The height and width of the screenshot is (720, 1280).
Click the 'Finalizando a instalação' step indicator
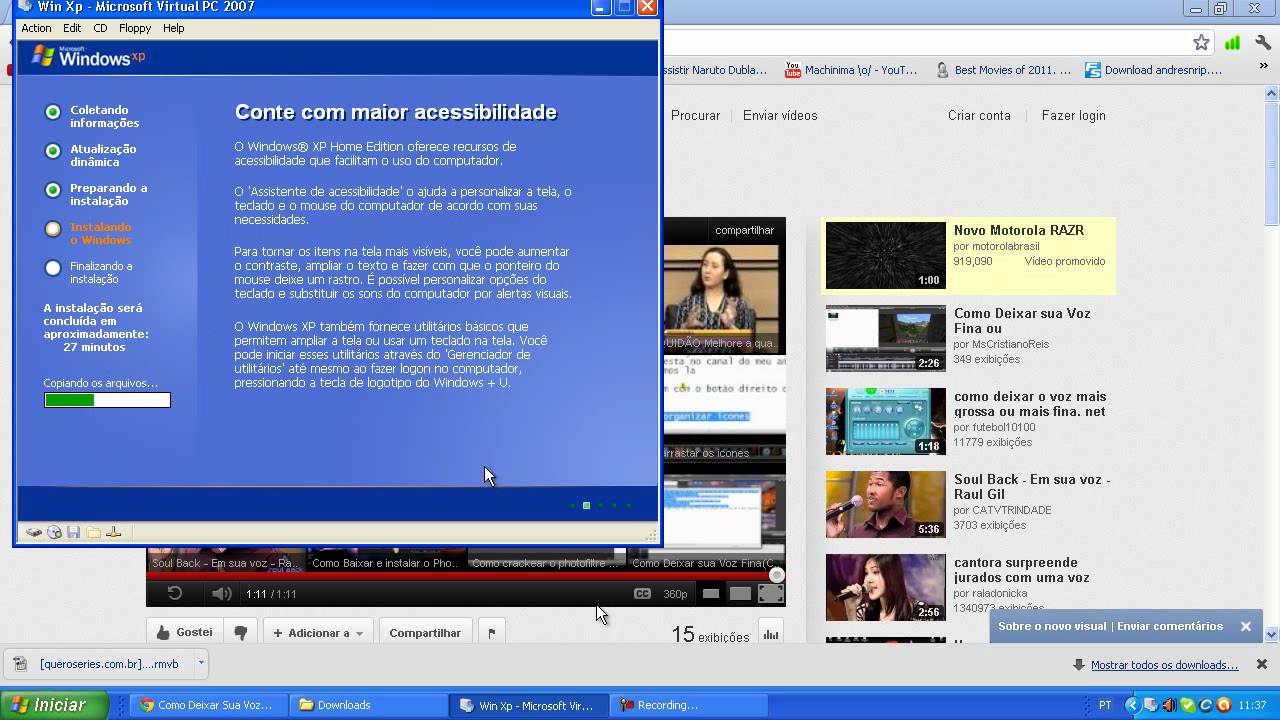pyautogui.click(x=53, y=268)
